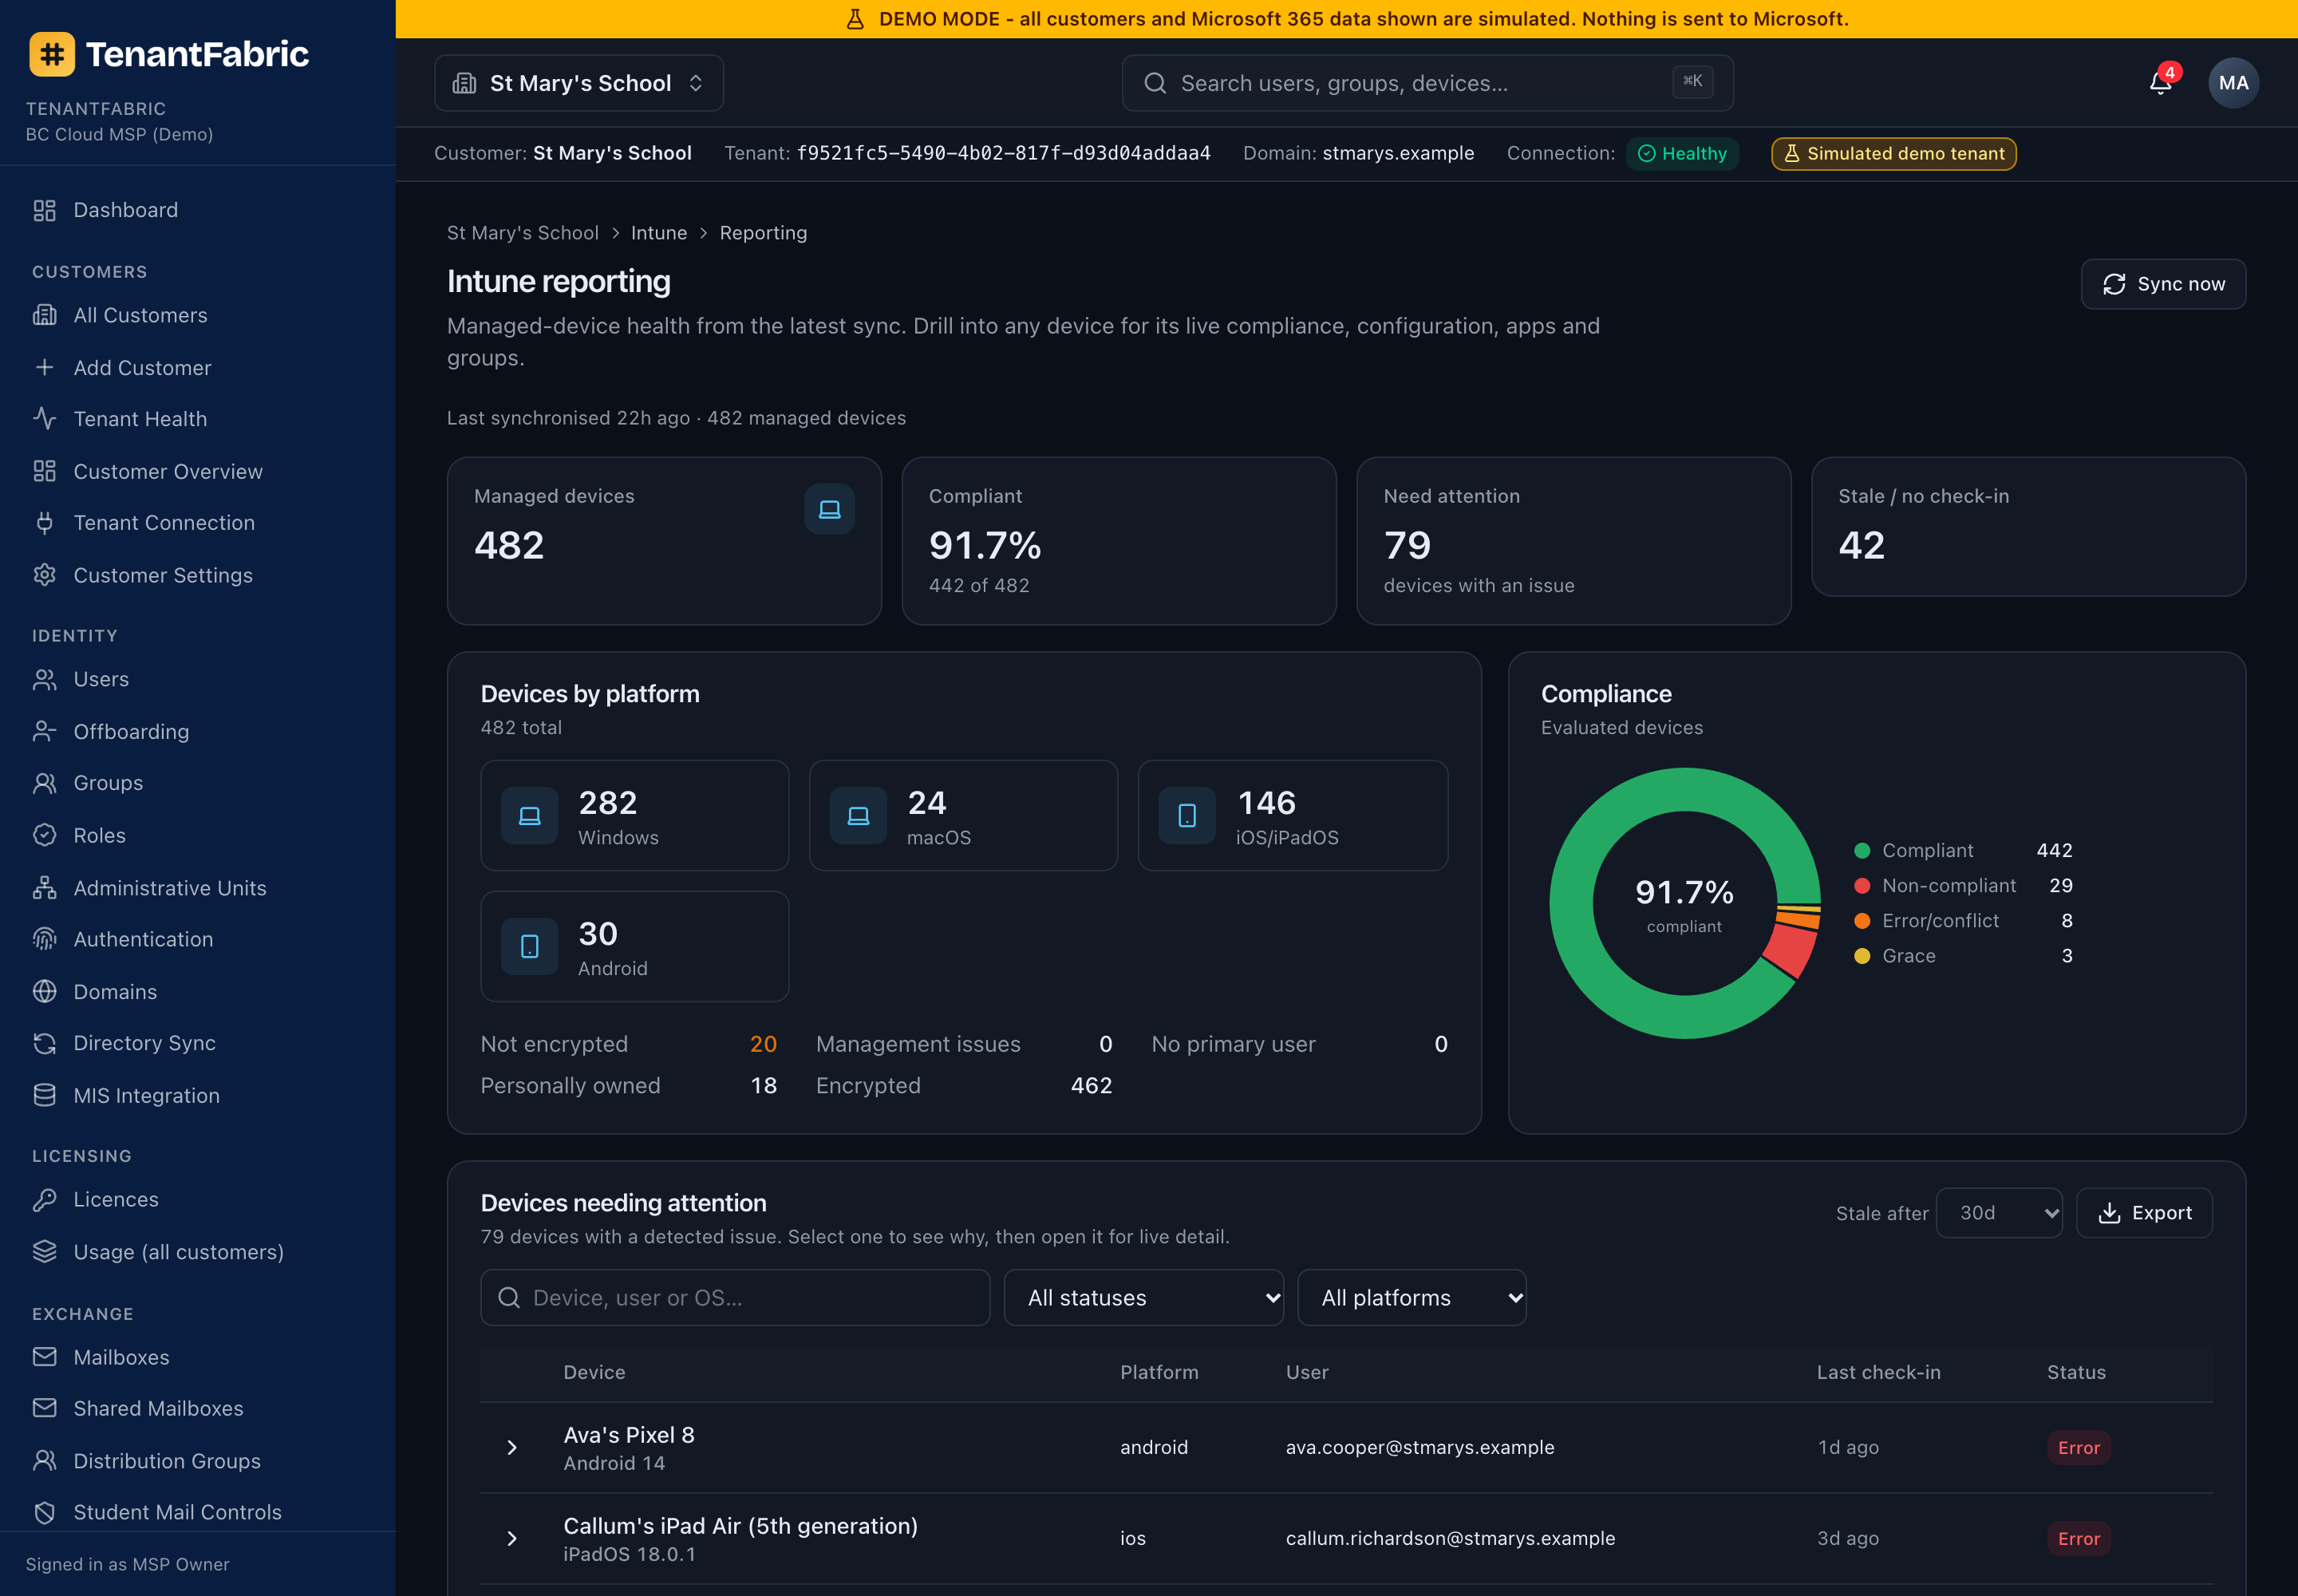Click the Dashboard grid icon in sidebar

click(45, 210)
